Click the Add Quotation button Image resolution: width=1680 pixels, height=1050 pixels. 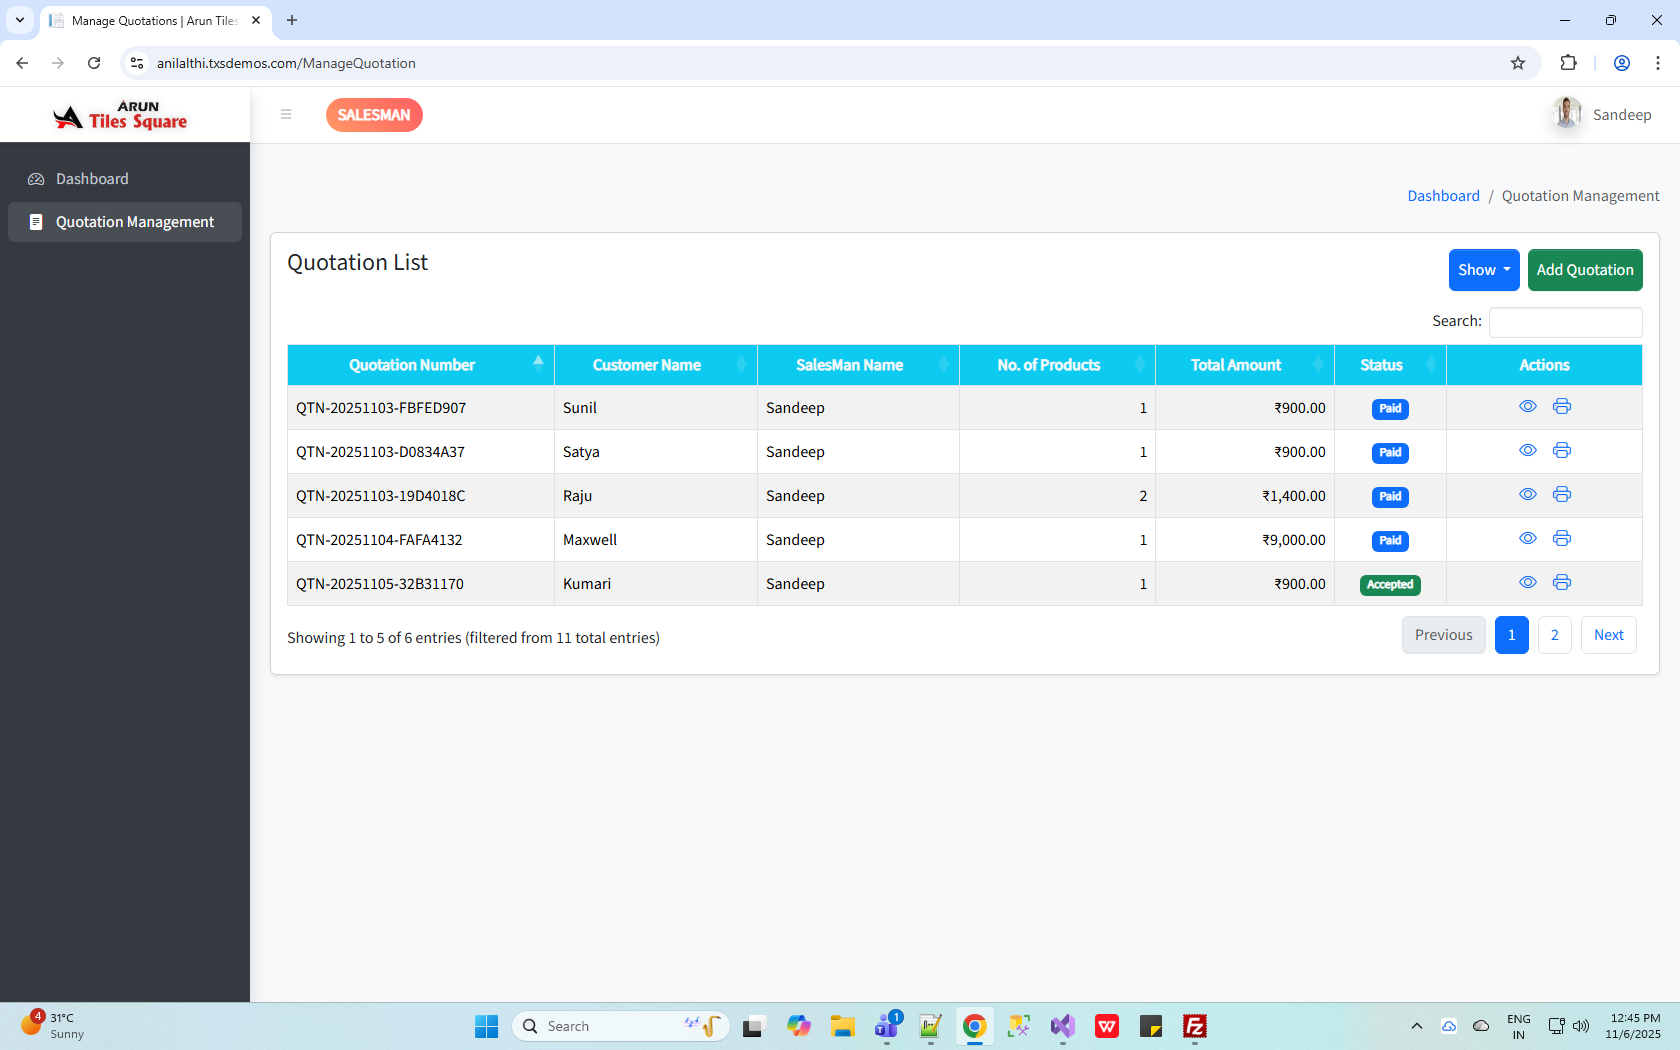tap(1584, 270)
